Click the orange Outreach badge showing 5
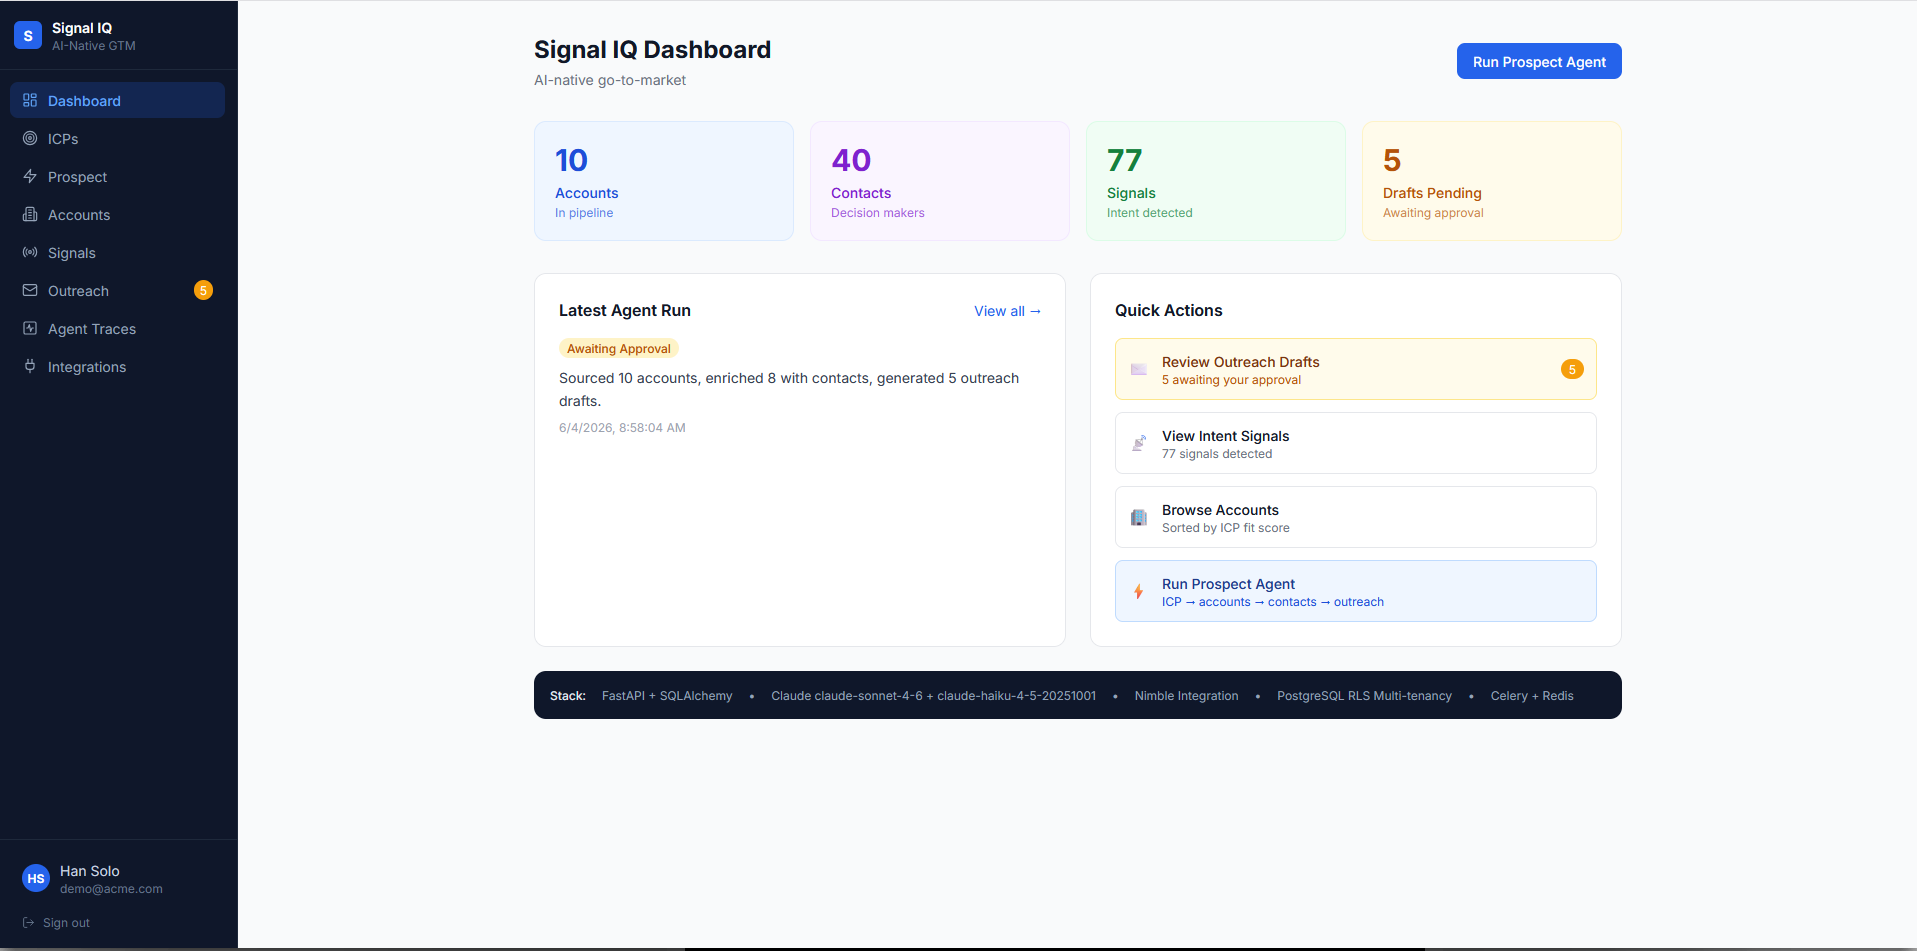Screen dimensions: 1917x951 tap(203, 290)
